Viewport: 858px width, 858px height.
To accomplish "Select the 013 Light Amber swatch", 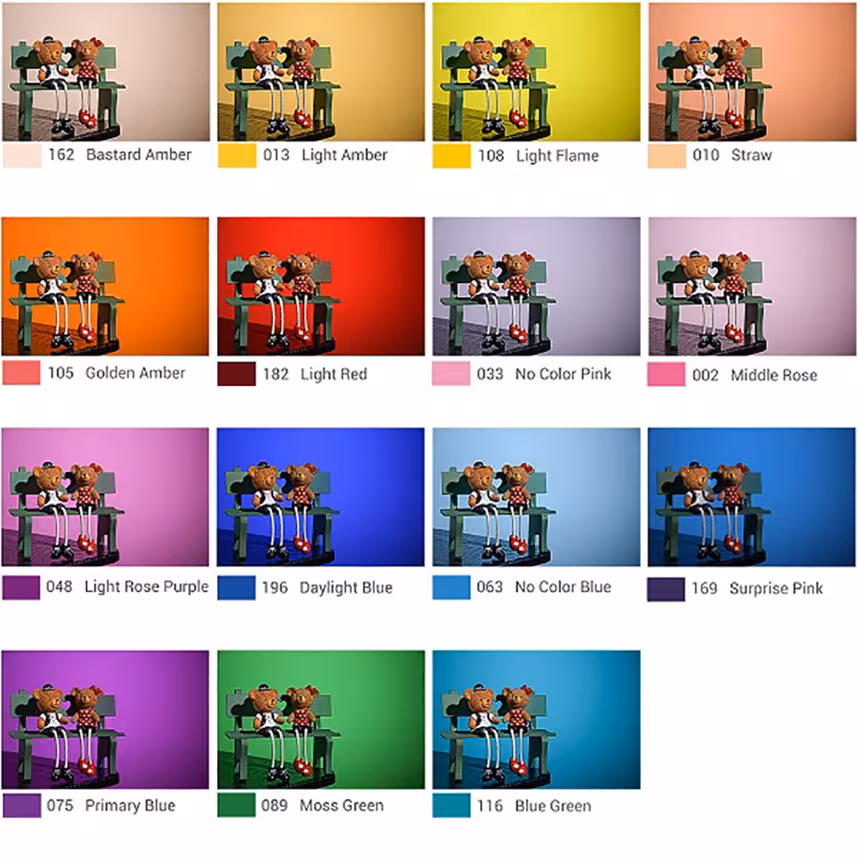I will pos(237,155).
